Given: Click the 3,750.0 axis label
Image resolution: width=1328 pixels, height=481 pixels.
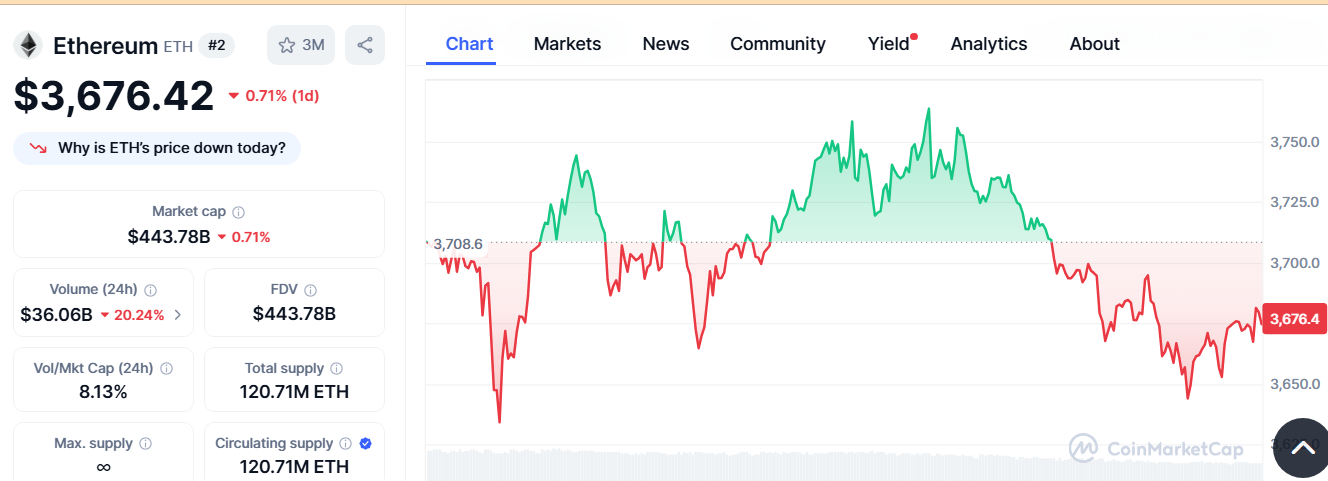Looking at the screenshot, I should click(x=1295, y=142).
